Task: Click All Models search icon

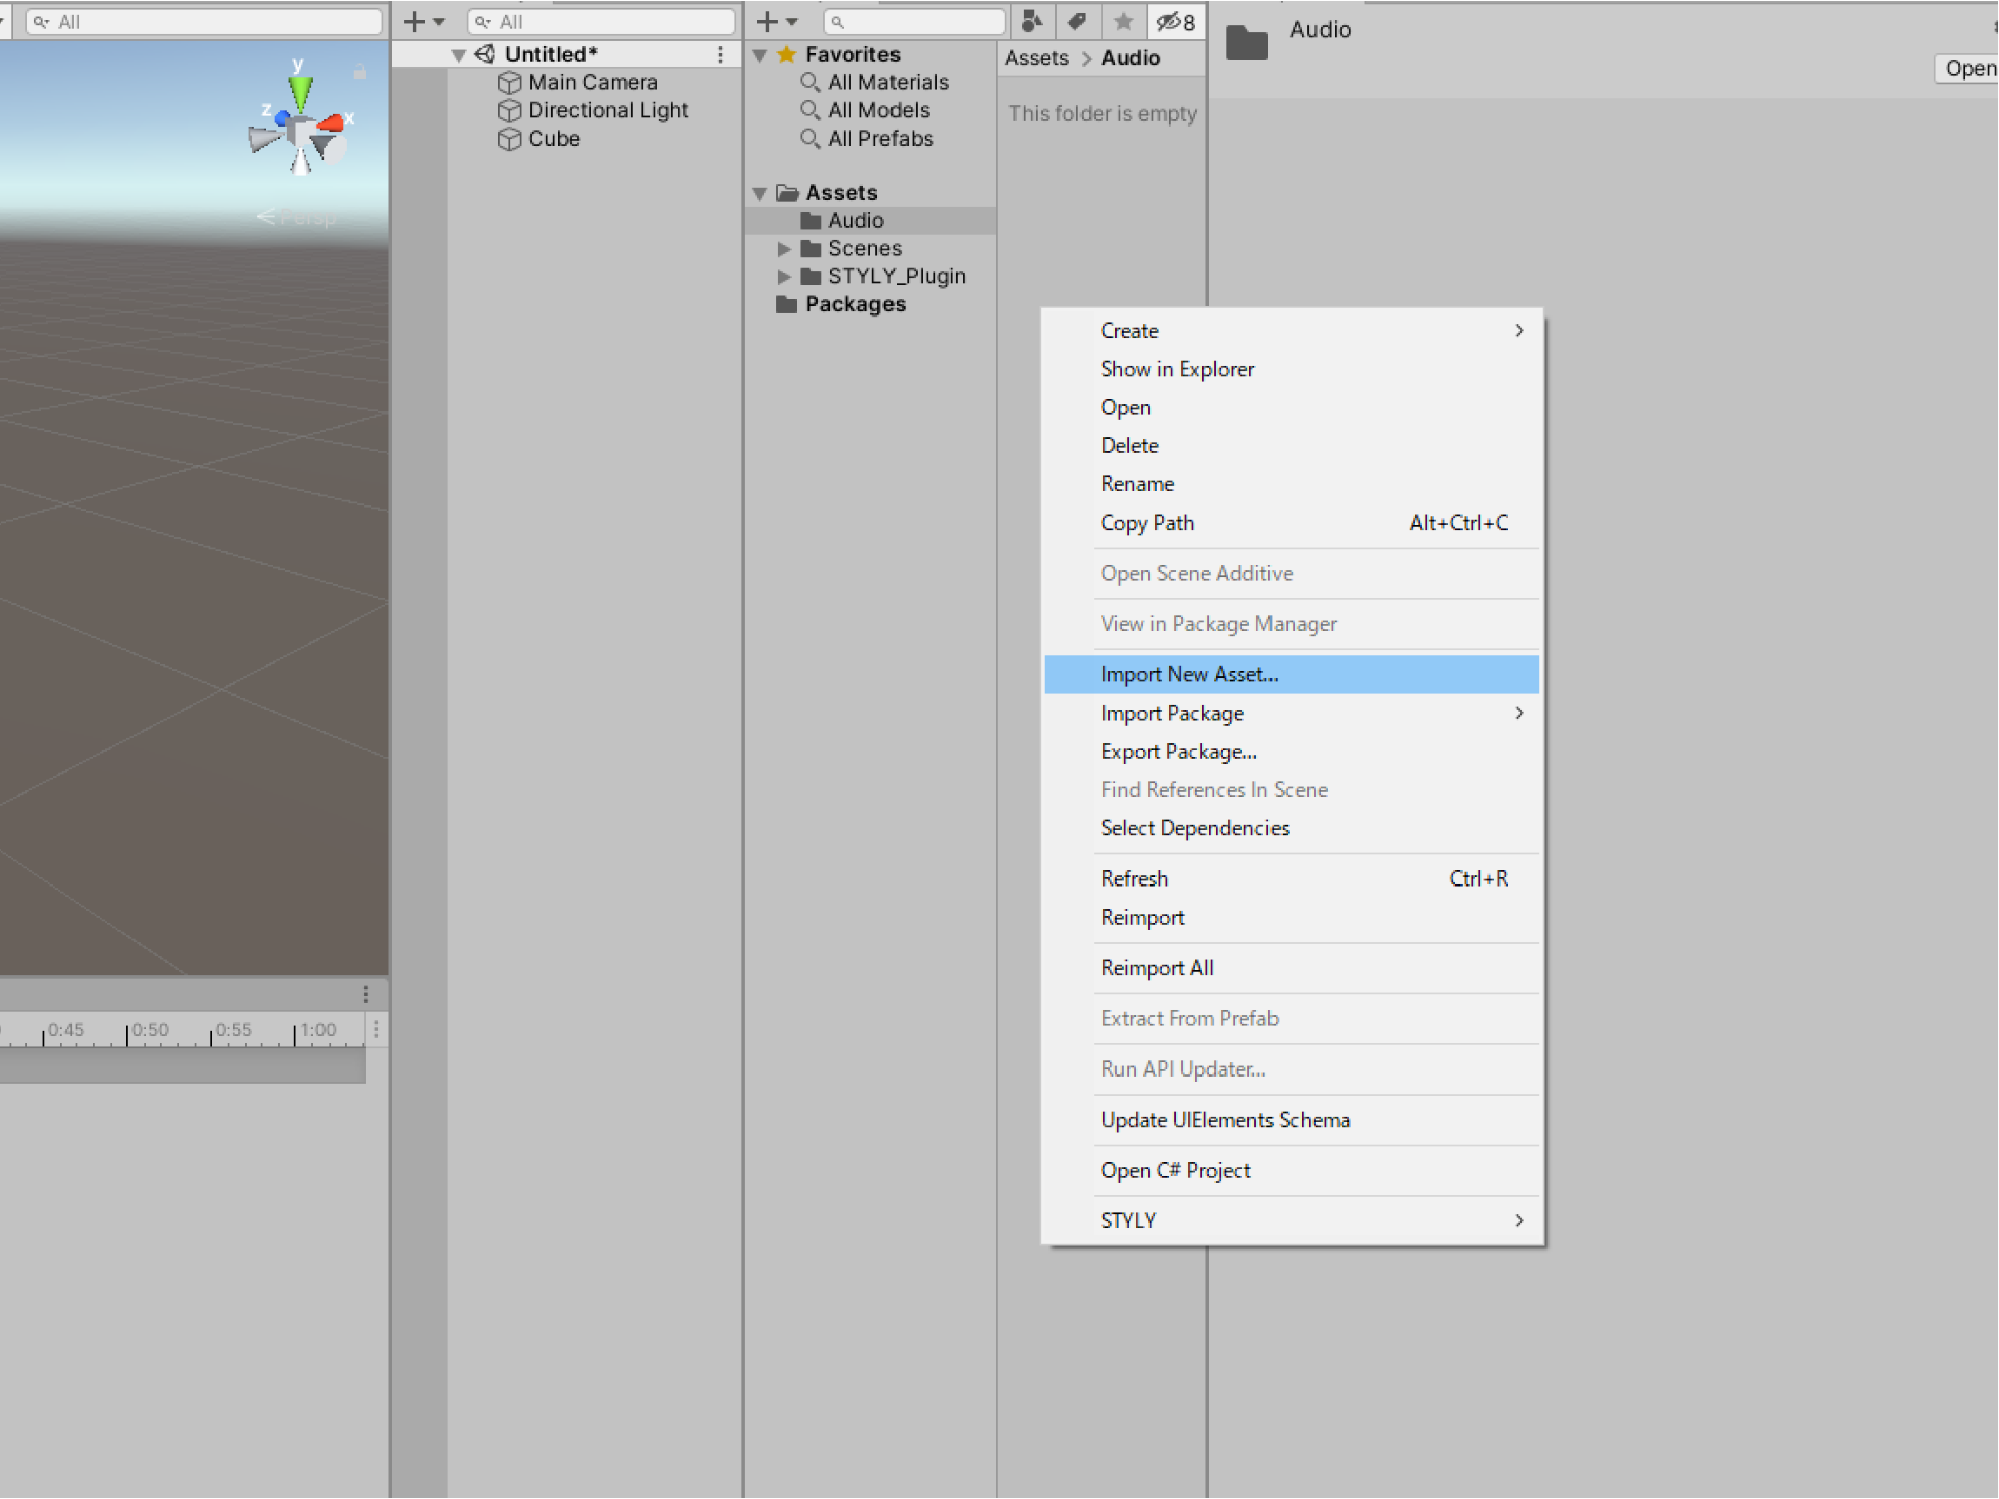Action: click(x=810, y=110)
